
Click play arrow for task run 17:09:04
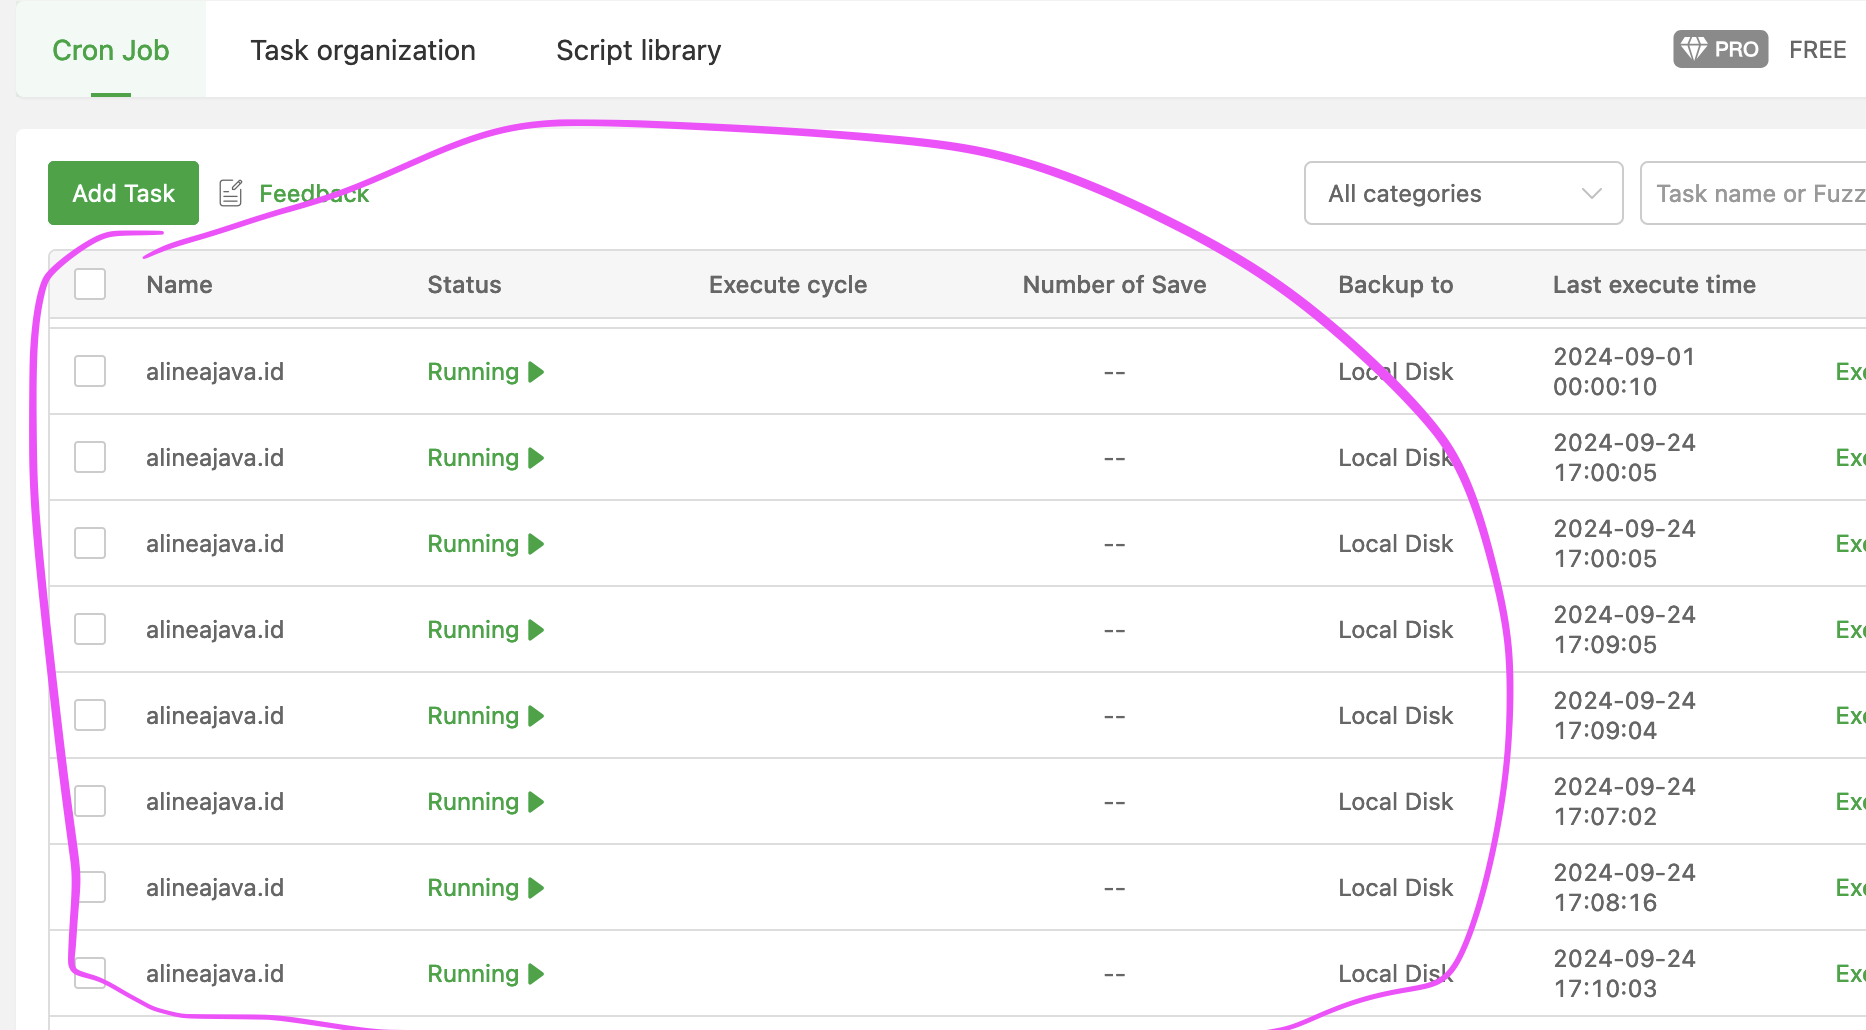tap(536, 716)
